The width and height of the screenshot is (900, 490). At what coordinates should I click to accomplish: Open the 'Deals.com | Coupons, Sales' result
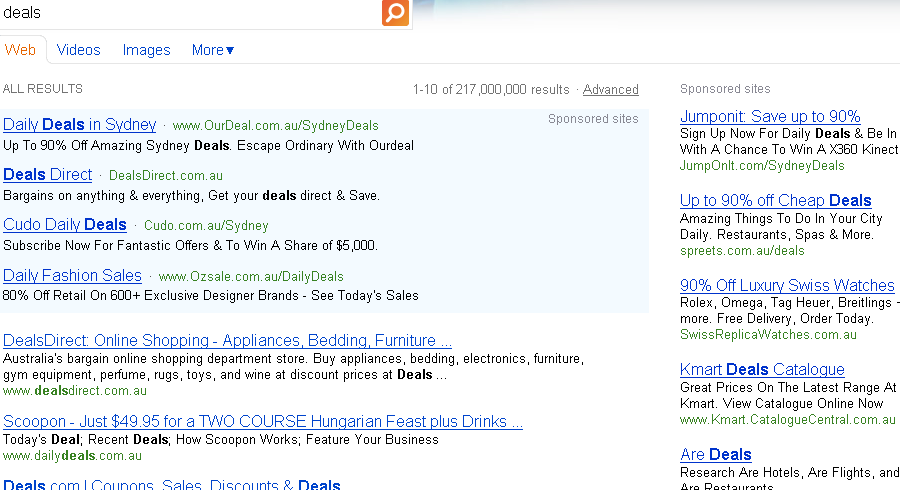[172, 485]
